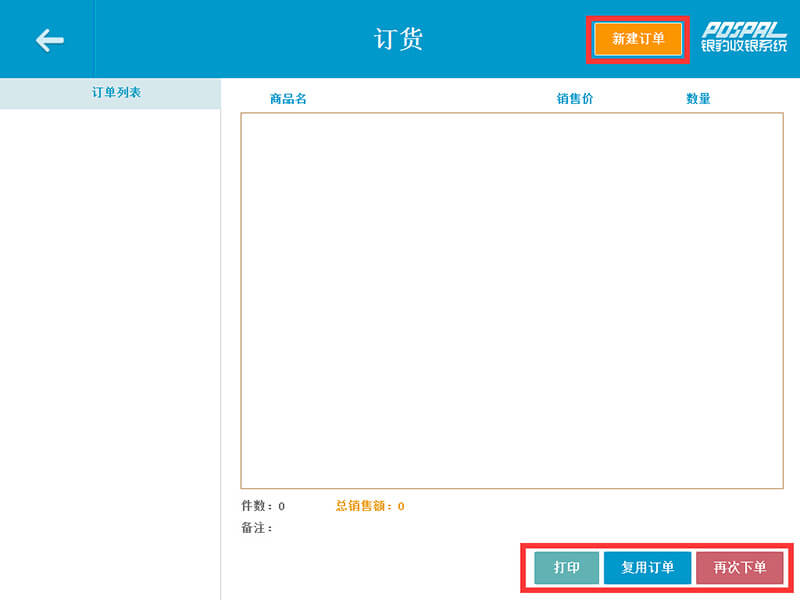Click the empty order list panel
Image resolution: width=800 pixels, height=600 pixels.
(110, 350)
